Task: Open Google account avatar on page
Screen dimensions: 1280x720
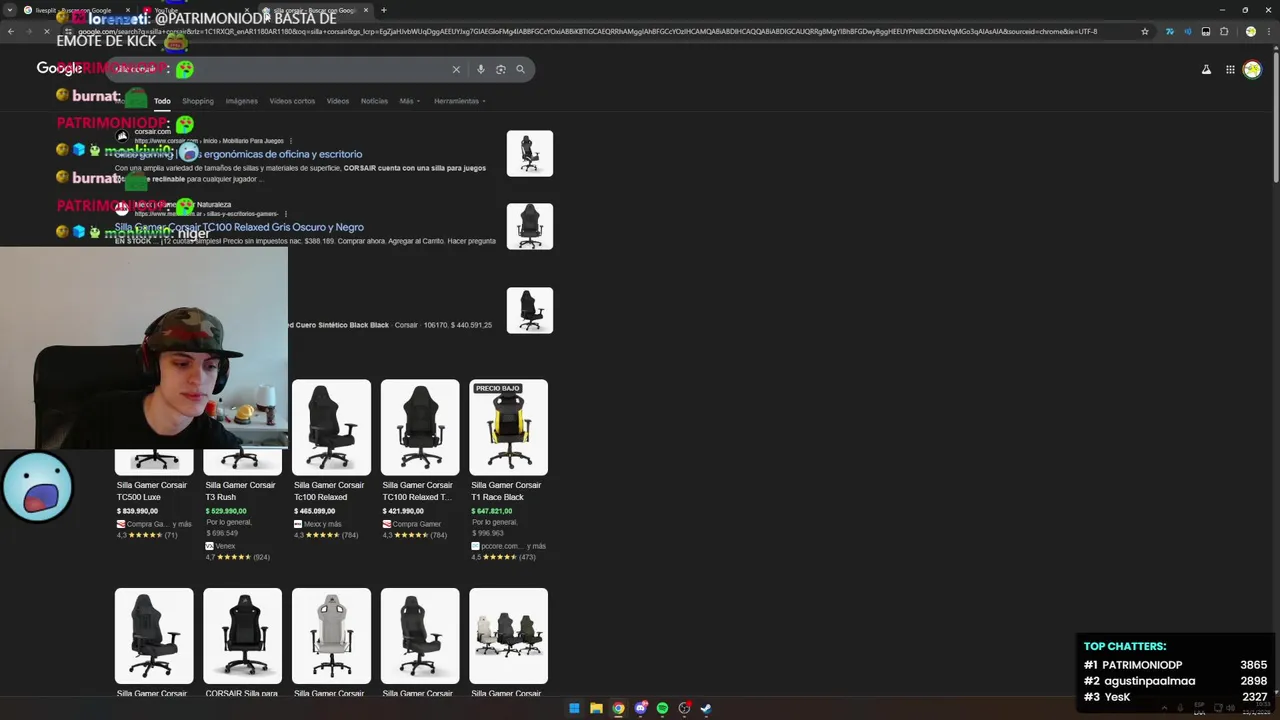Action: (x=1252, y=69)
